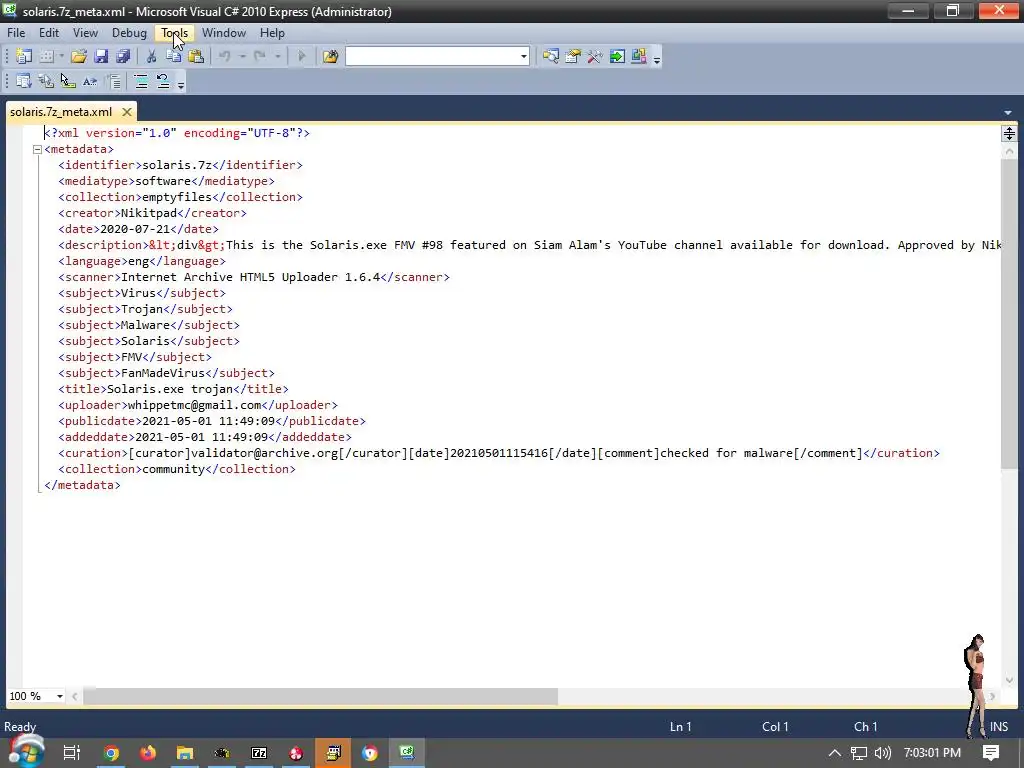
Task: Open the active files list dropdown arrow
Action: (1008, 112)
